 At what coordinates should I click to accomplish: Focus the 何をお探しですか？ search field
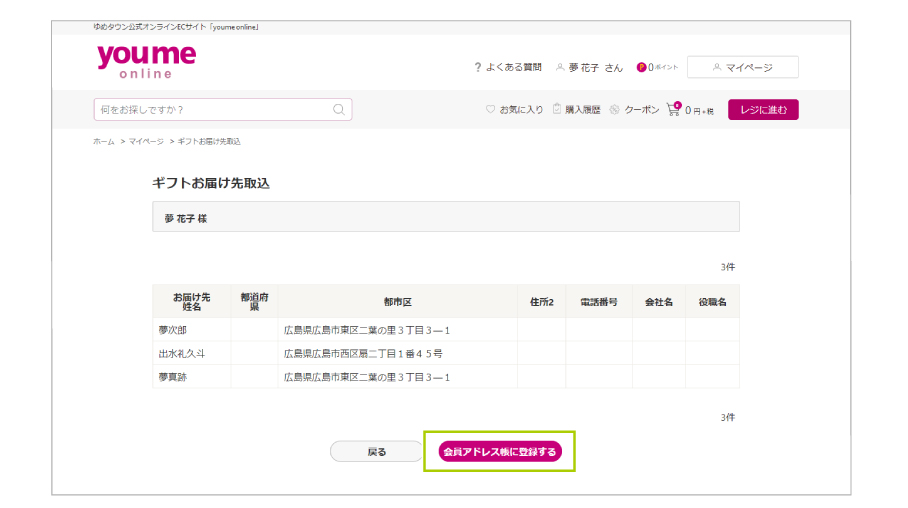coord(223,109)
